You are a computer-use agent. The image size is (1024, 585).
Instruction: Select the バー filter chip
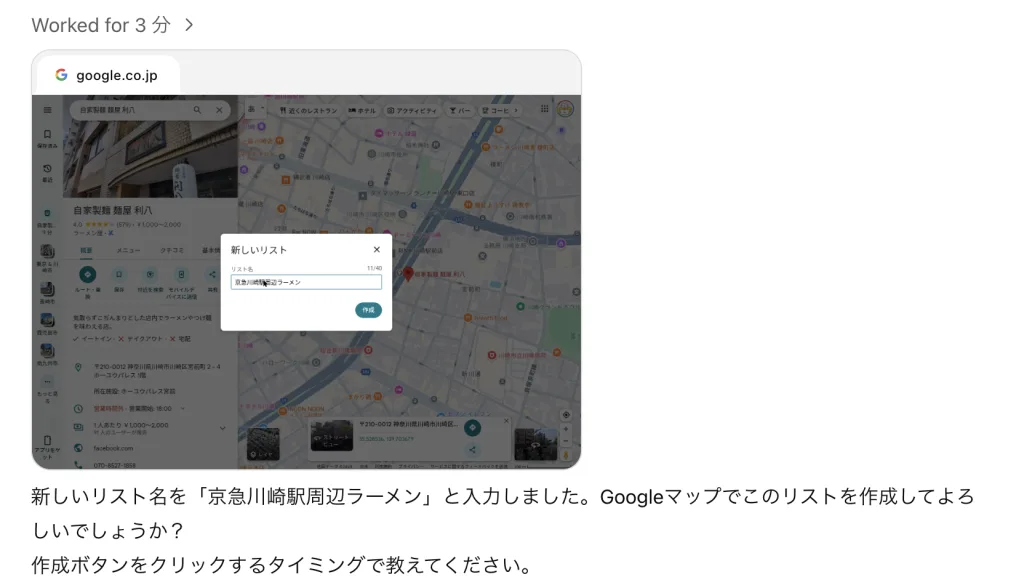coord(460,110)
